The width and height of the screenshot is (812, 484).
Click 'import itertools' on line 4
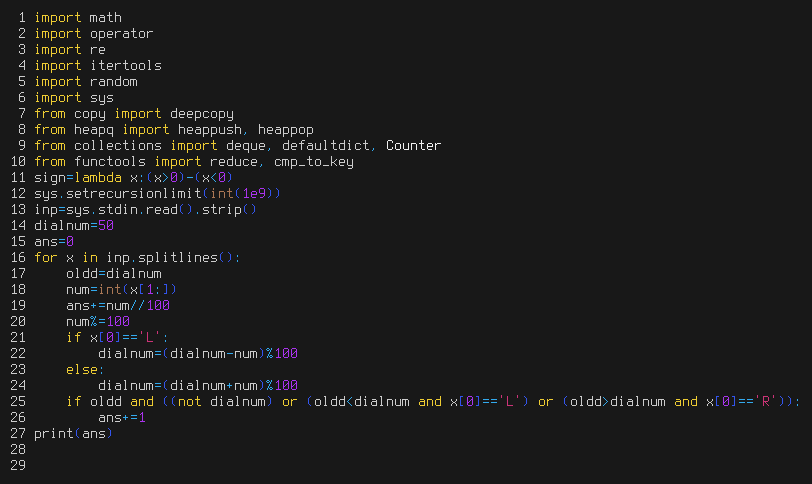click(x=98, y=66)
